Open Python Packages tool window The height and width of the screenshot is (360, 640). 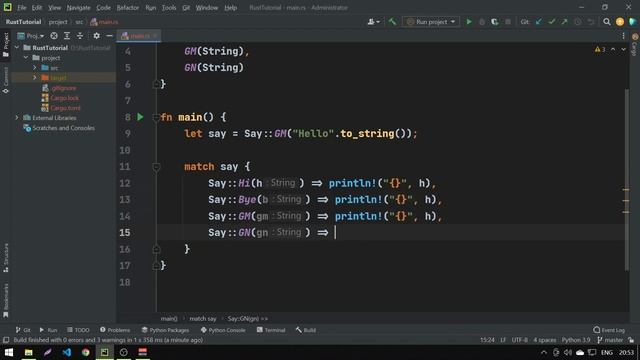165,330
